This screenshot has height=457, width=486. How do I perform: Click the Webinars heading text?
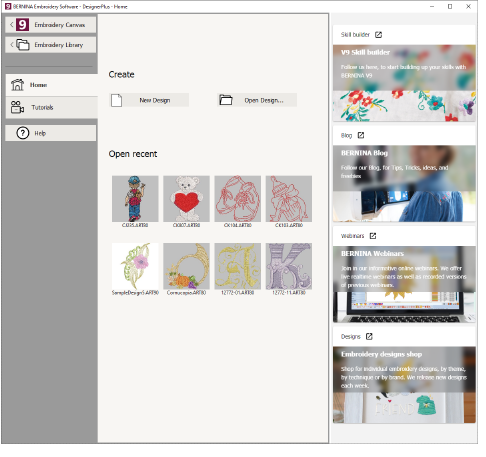pyautogui.click(x=352, y=236)
